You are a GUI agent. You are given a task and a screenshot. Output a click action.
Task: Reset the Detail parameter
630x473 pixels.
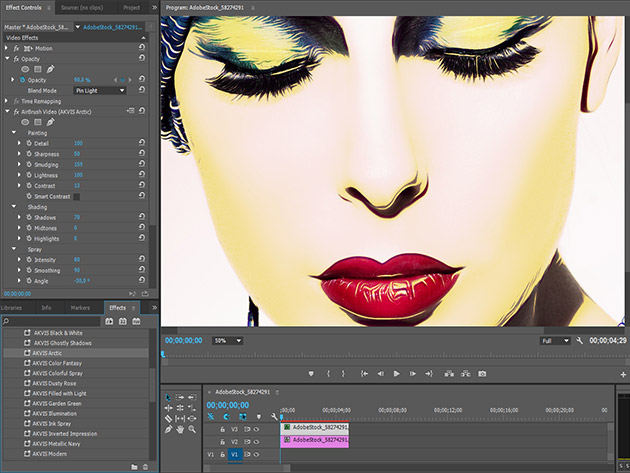[x=142, y=143]
